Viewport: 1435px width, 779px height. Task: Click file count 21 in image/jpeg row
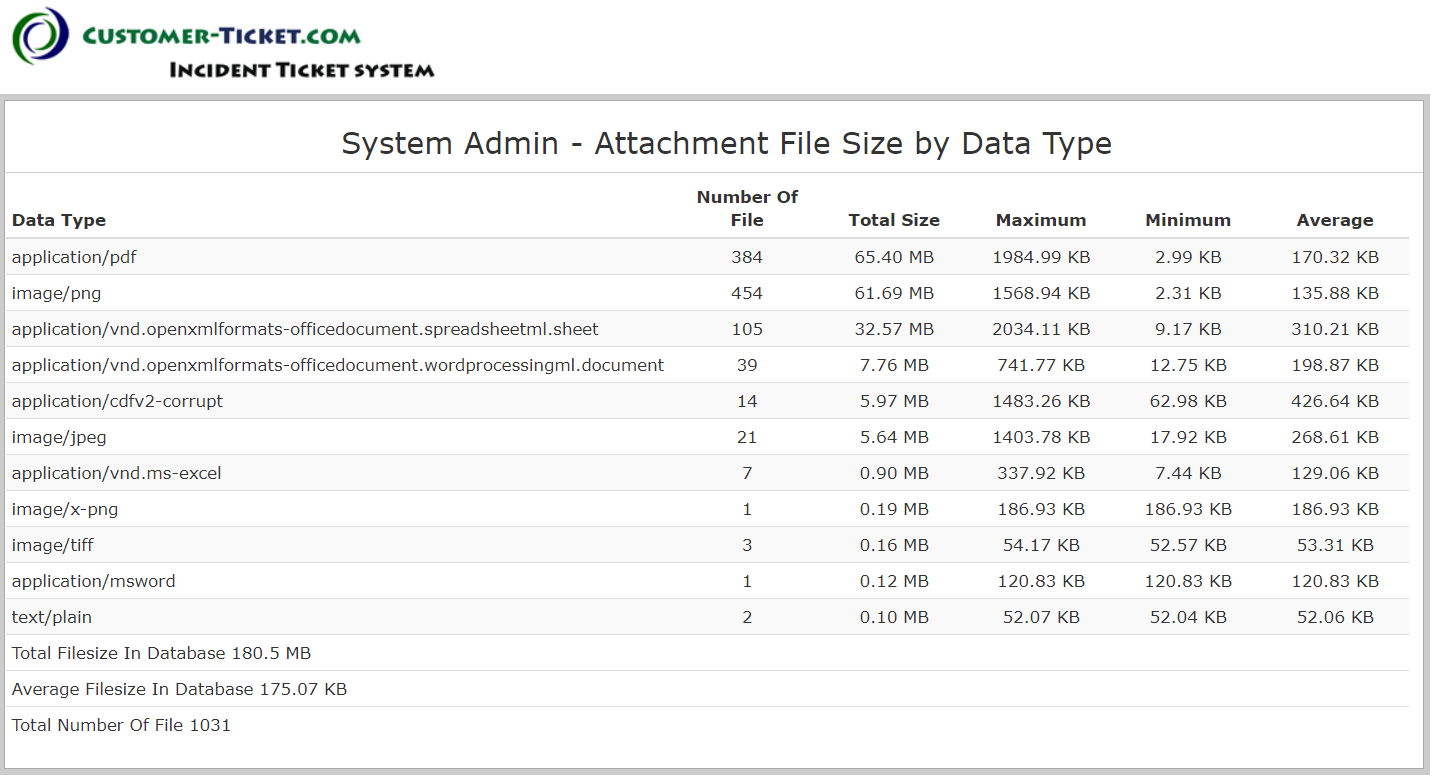pyautogui.click(x=747, y=437)
